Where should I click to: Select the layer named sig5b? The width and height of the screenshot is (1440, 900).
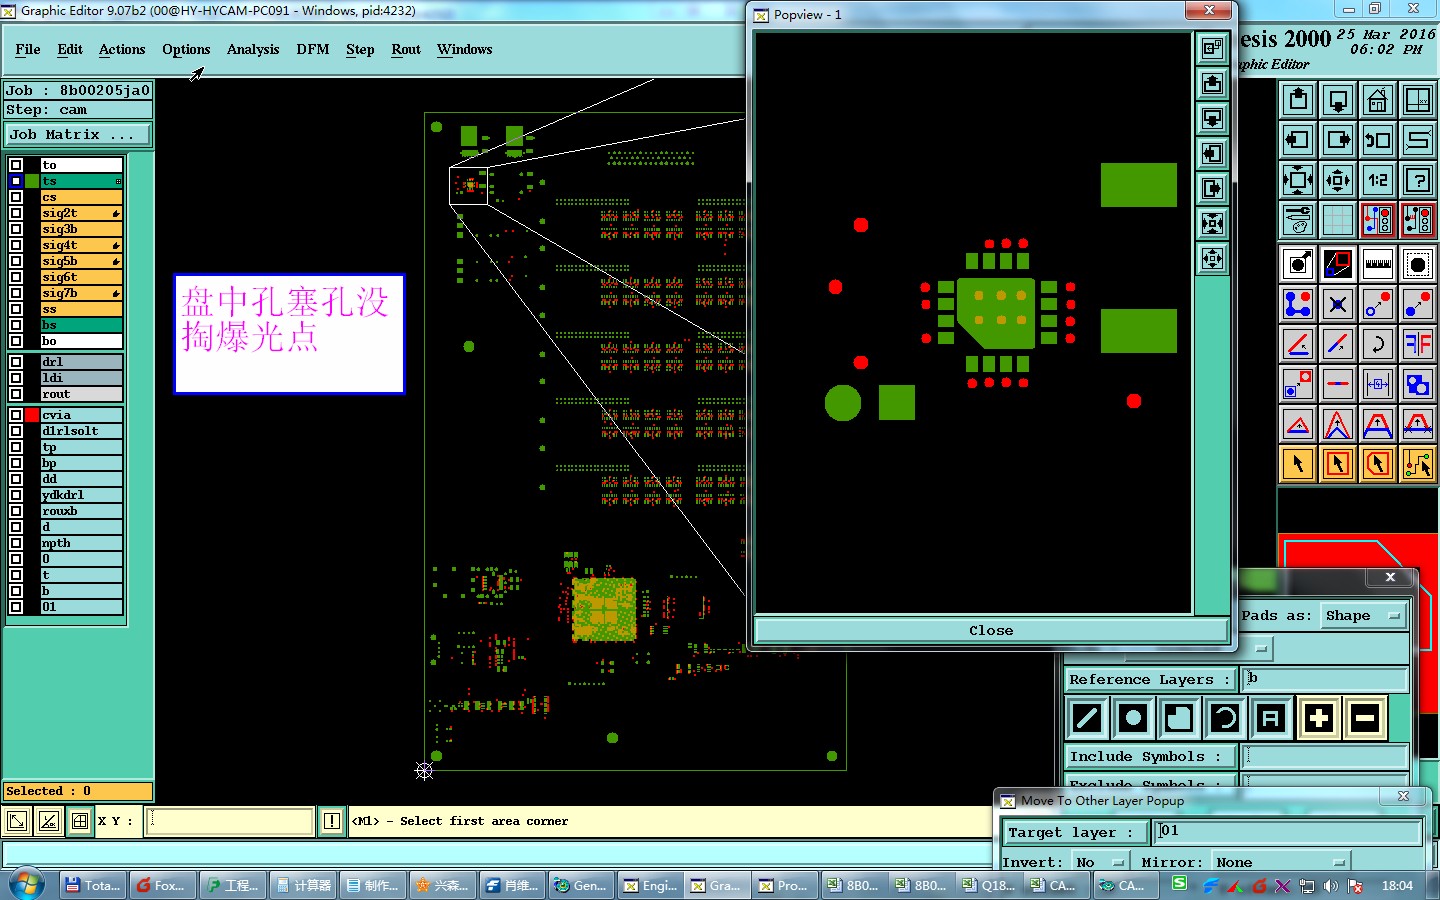pos(81,261)
